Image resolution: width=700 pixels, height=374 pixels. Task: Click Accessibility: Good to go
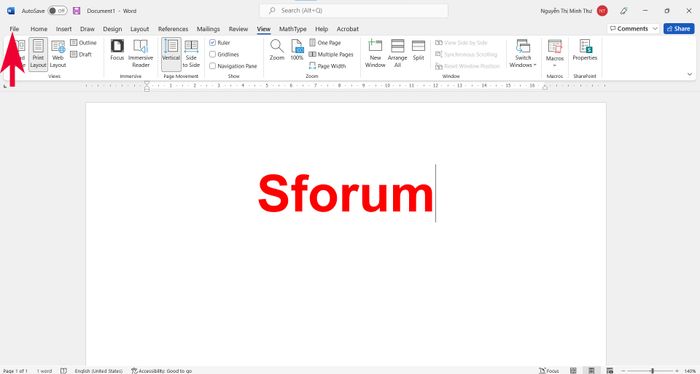[x=161, y=371]
